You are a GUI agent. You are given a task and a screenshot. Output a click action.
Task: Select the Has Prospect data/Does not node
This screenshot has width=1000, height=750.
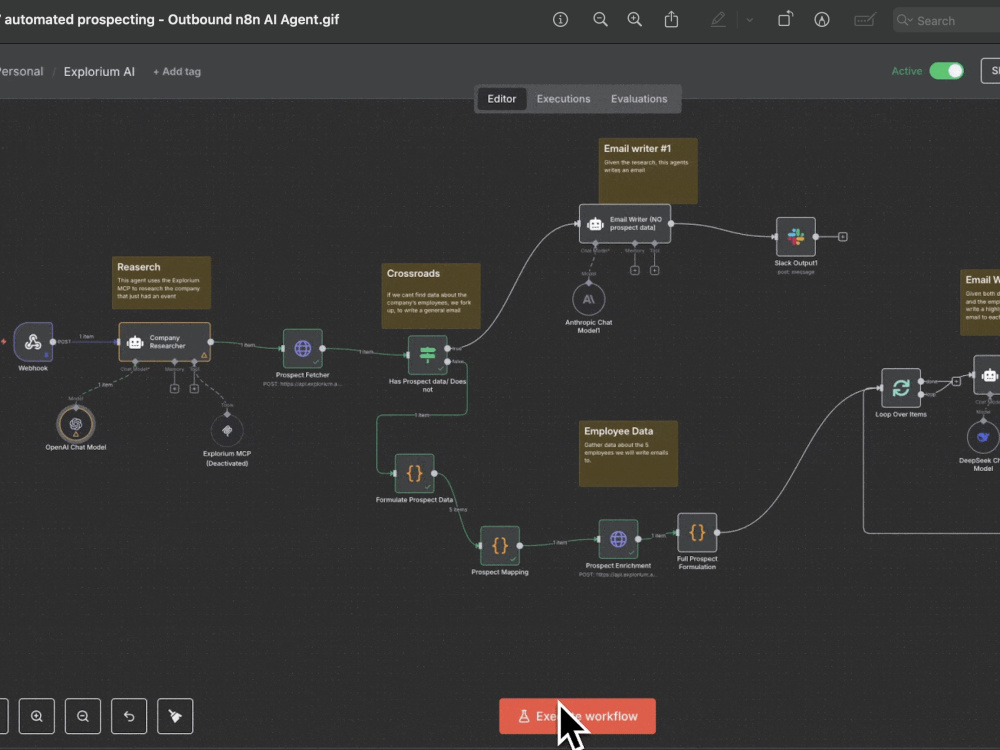(x=427, y=355)
